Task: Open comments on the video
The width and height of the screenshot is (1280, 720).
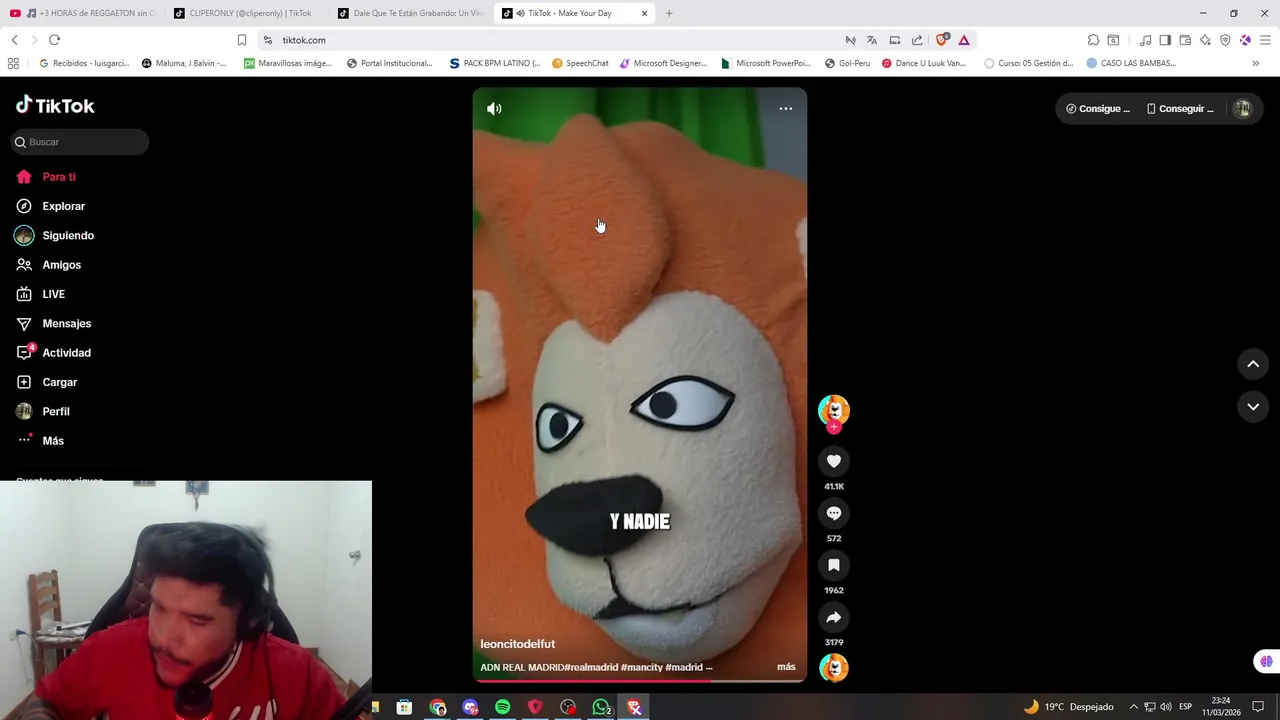Action: (834, 513)
